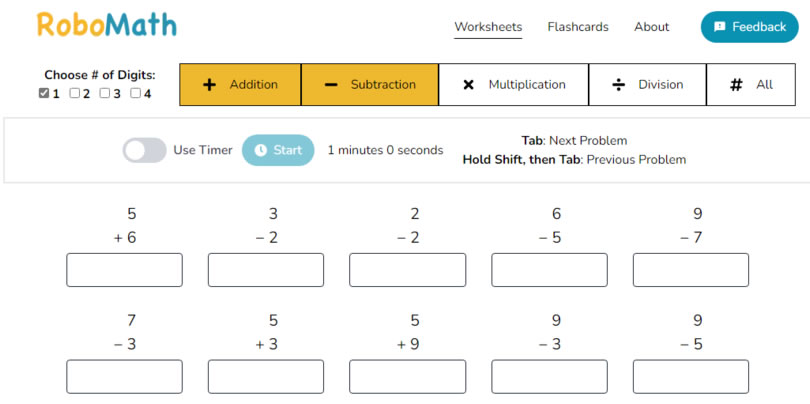This screenshot has height=404, width=810.
Task: Click the division sign icon
Action: click(619, 85)
